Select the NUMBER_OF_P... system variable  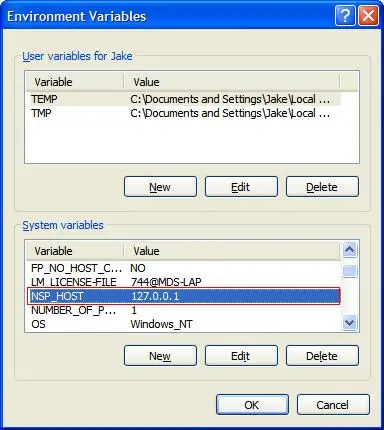tap(185, 310)
